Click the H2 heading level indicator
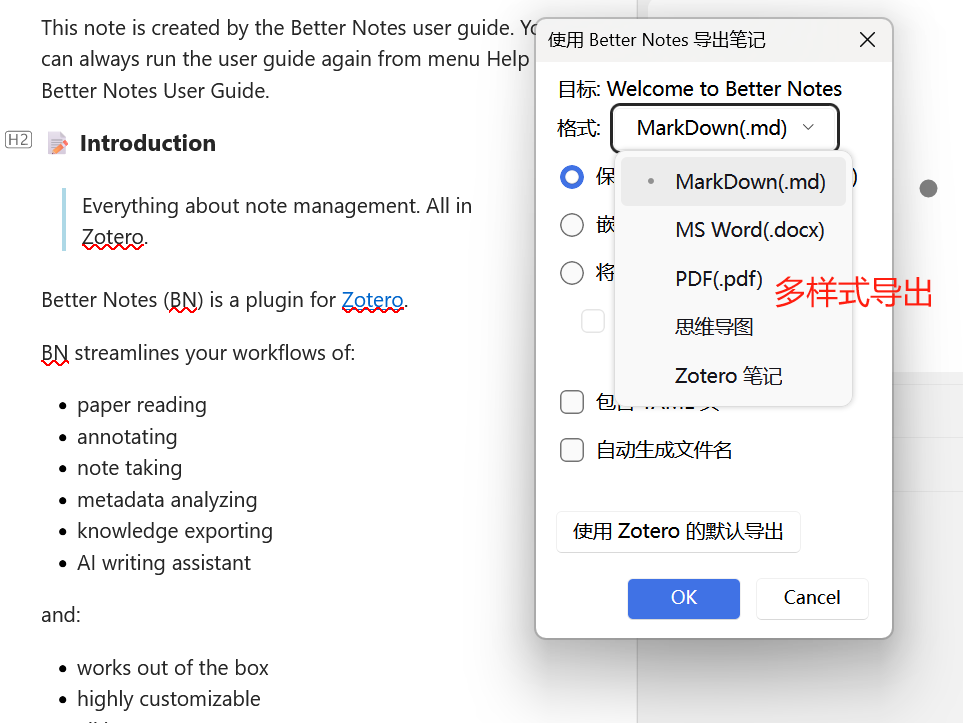The width and height of the screenshot is (963, 723). [18, 140]
